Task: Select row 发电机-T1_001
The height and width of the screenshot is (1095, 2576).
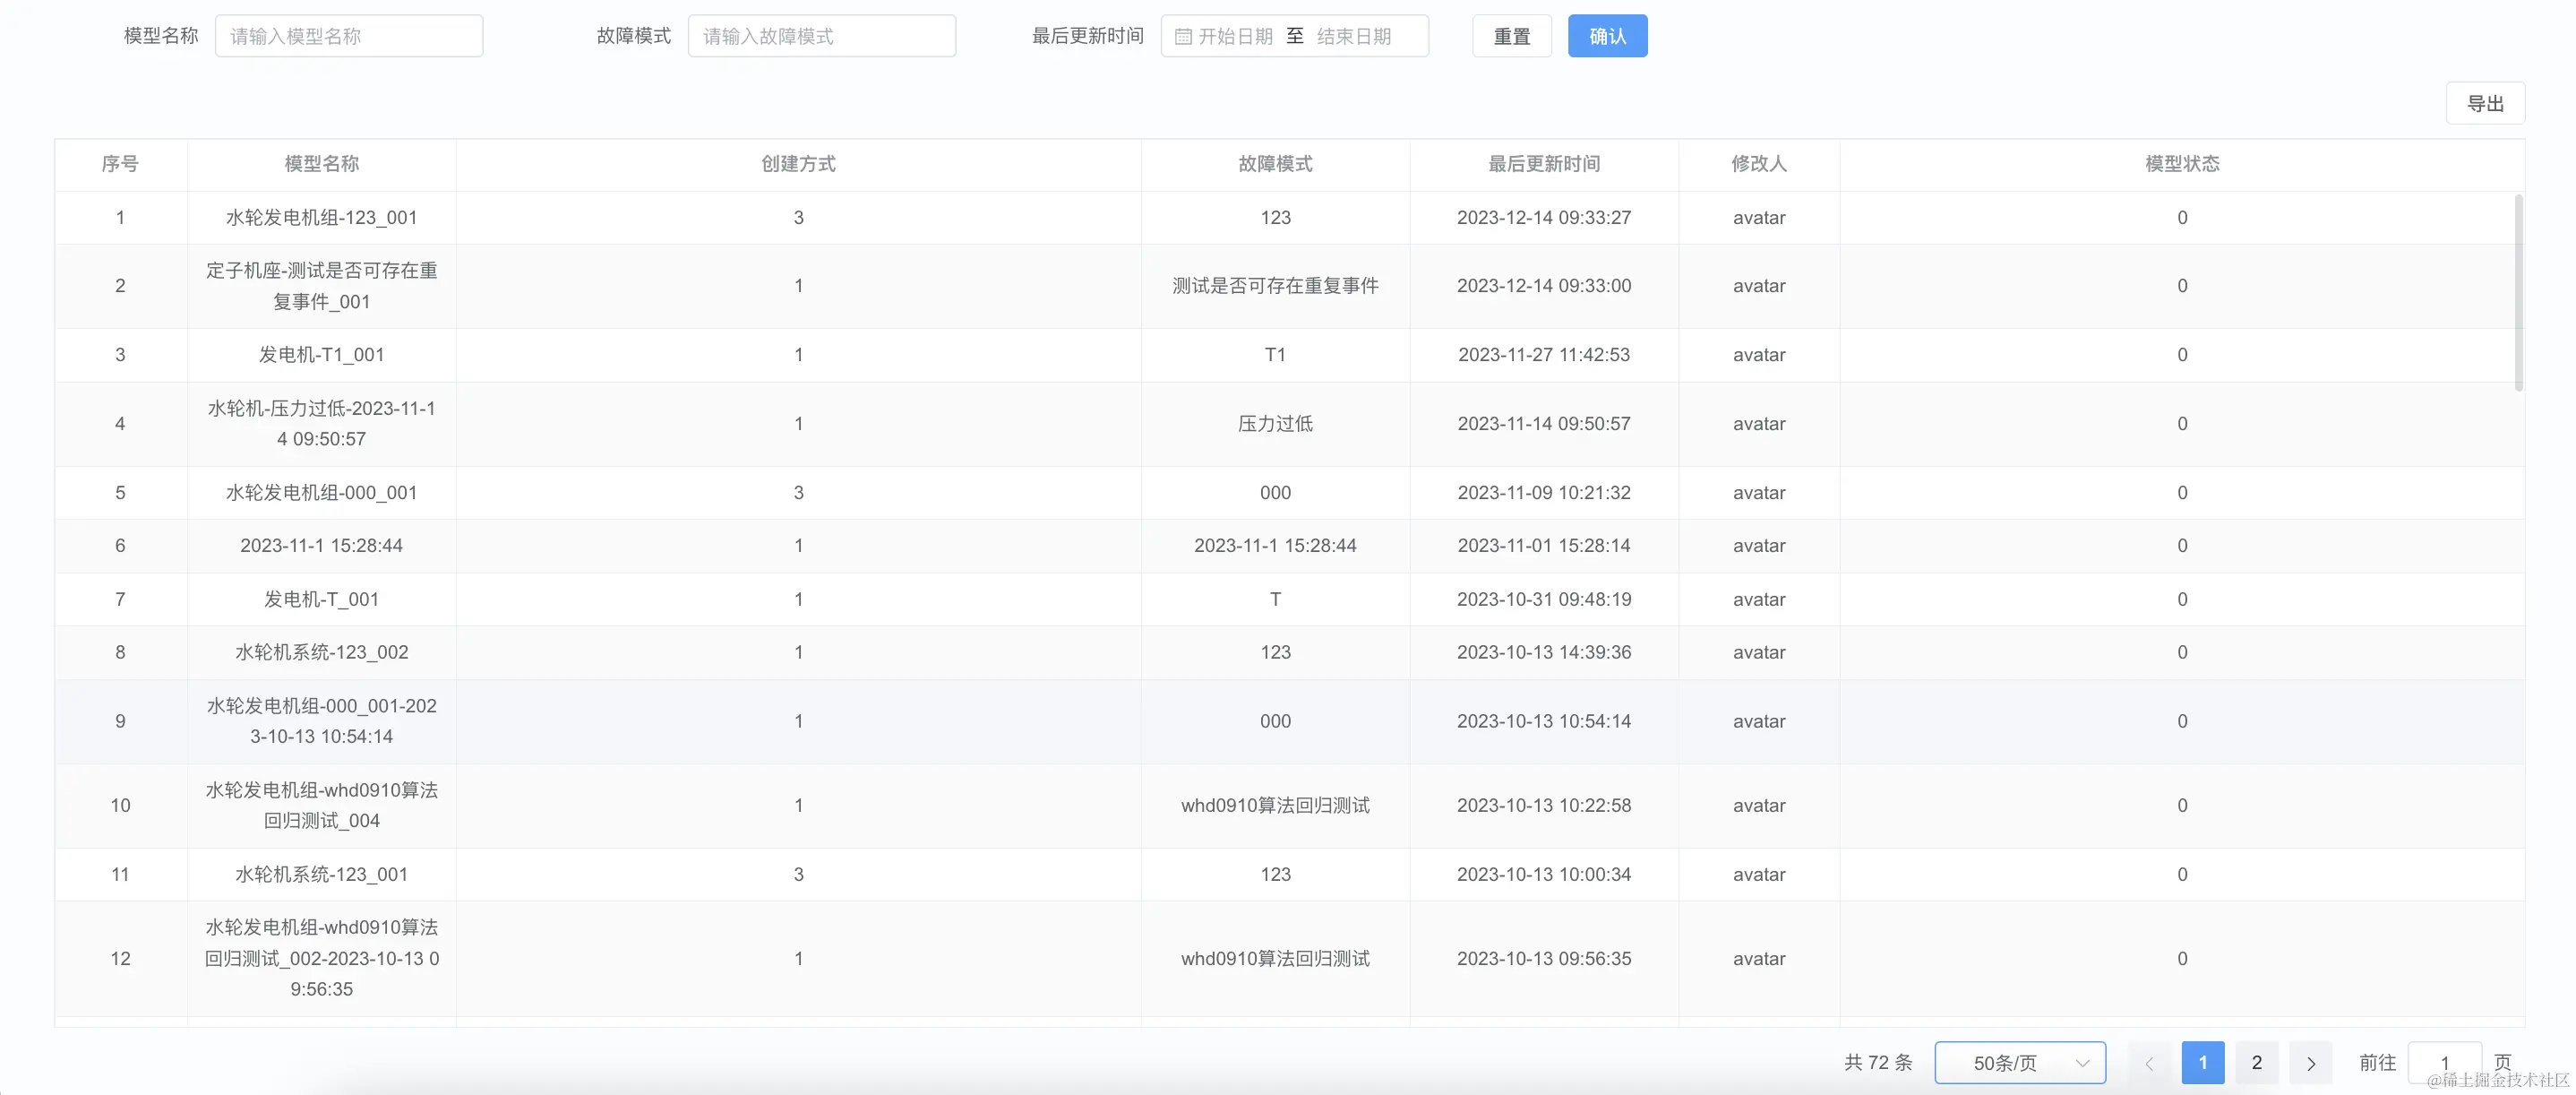Action: pyautogui.click(x=321, y=355)
